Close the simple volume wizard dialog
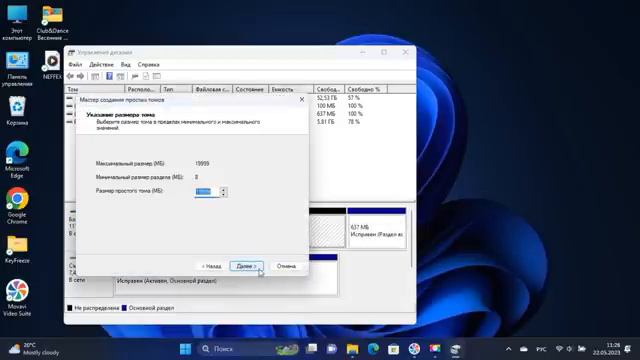 pyautogui.click(x=302, y=100)
